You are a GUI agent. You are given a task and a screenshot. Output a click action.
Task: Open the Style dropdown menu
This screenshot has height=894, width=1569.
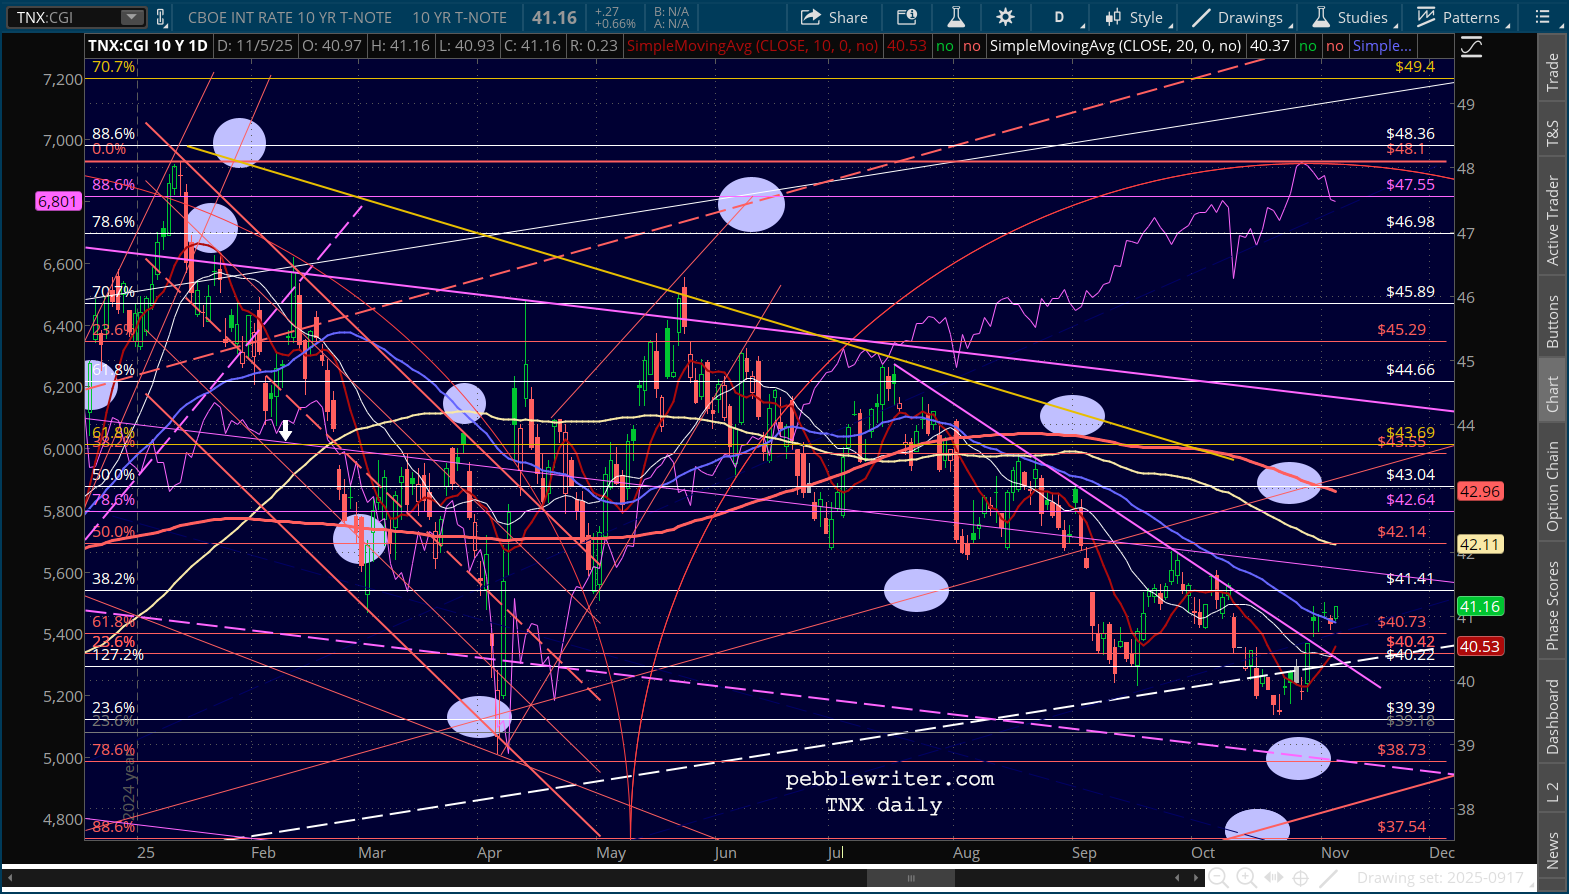1135,17
